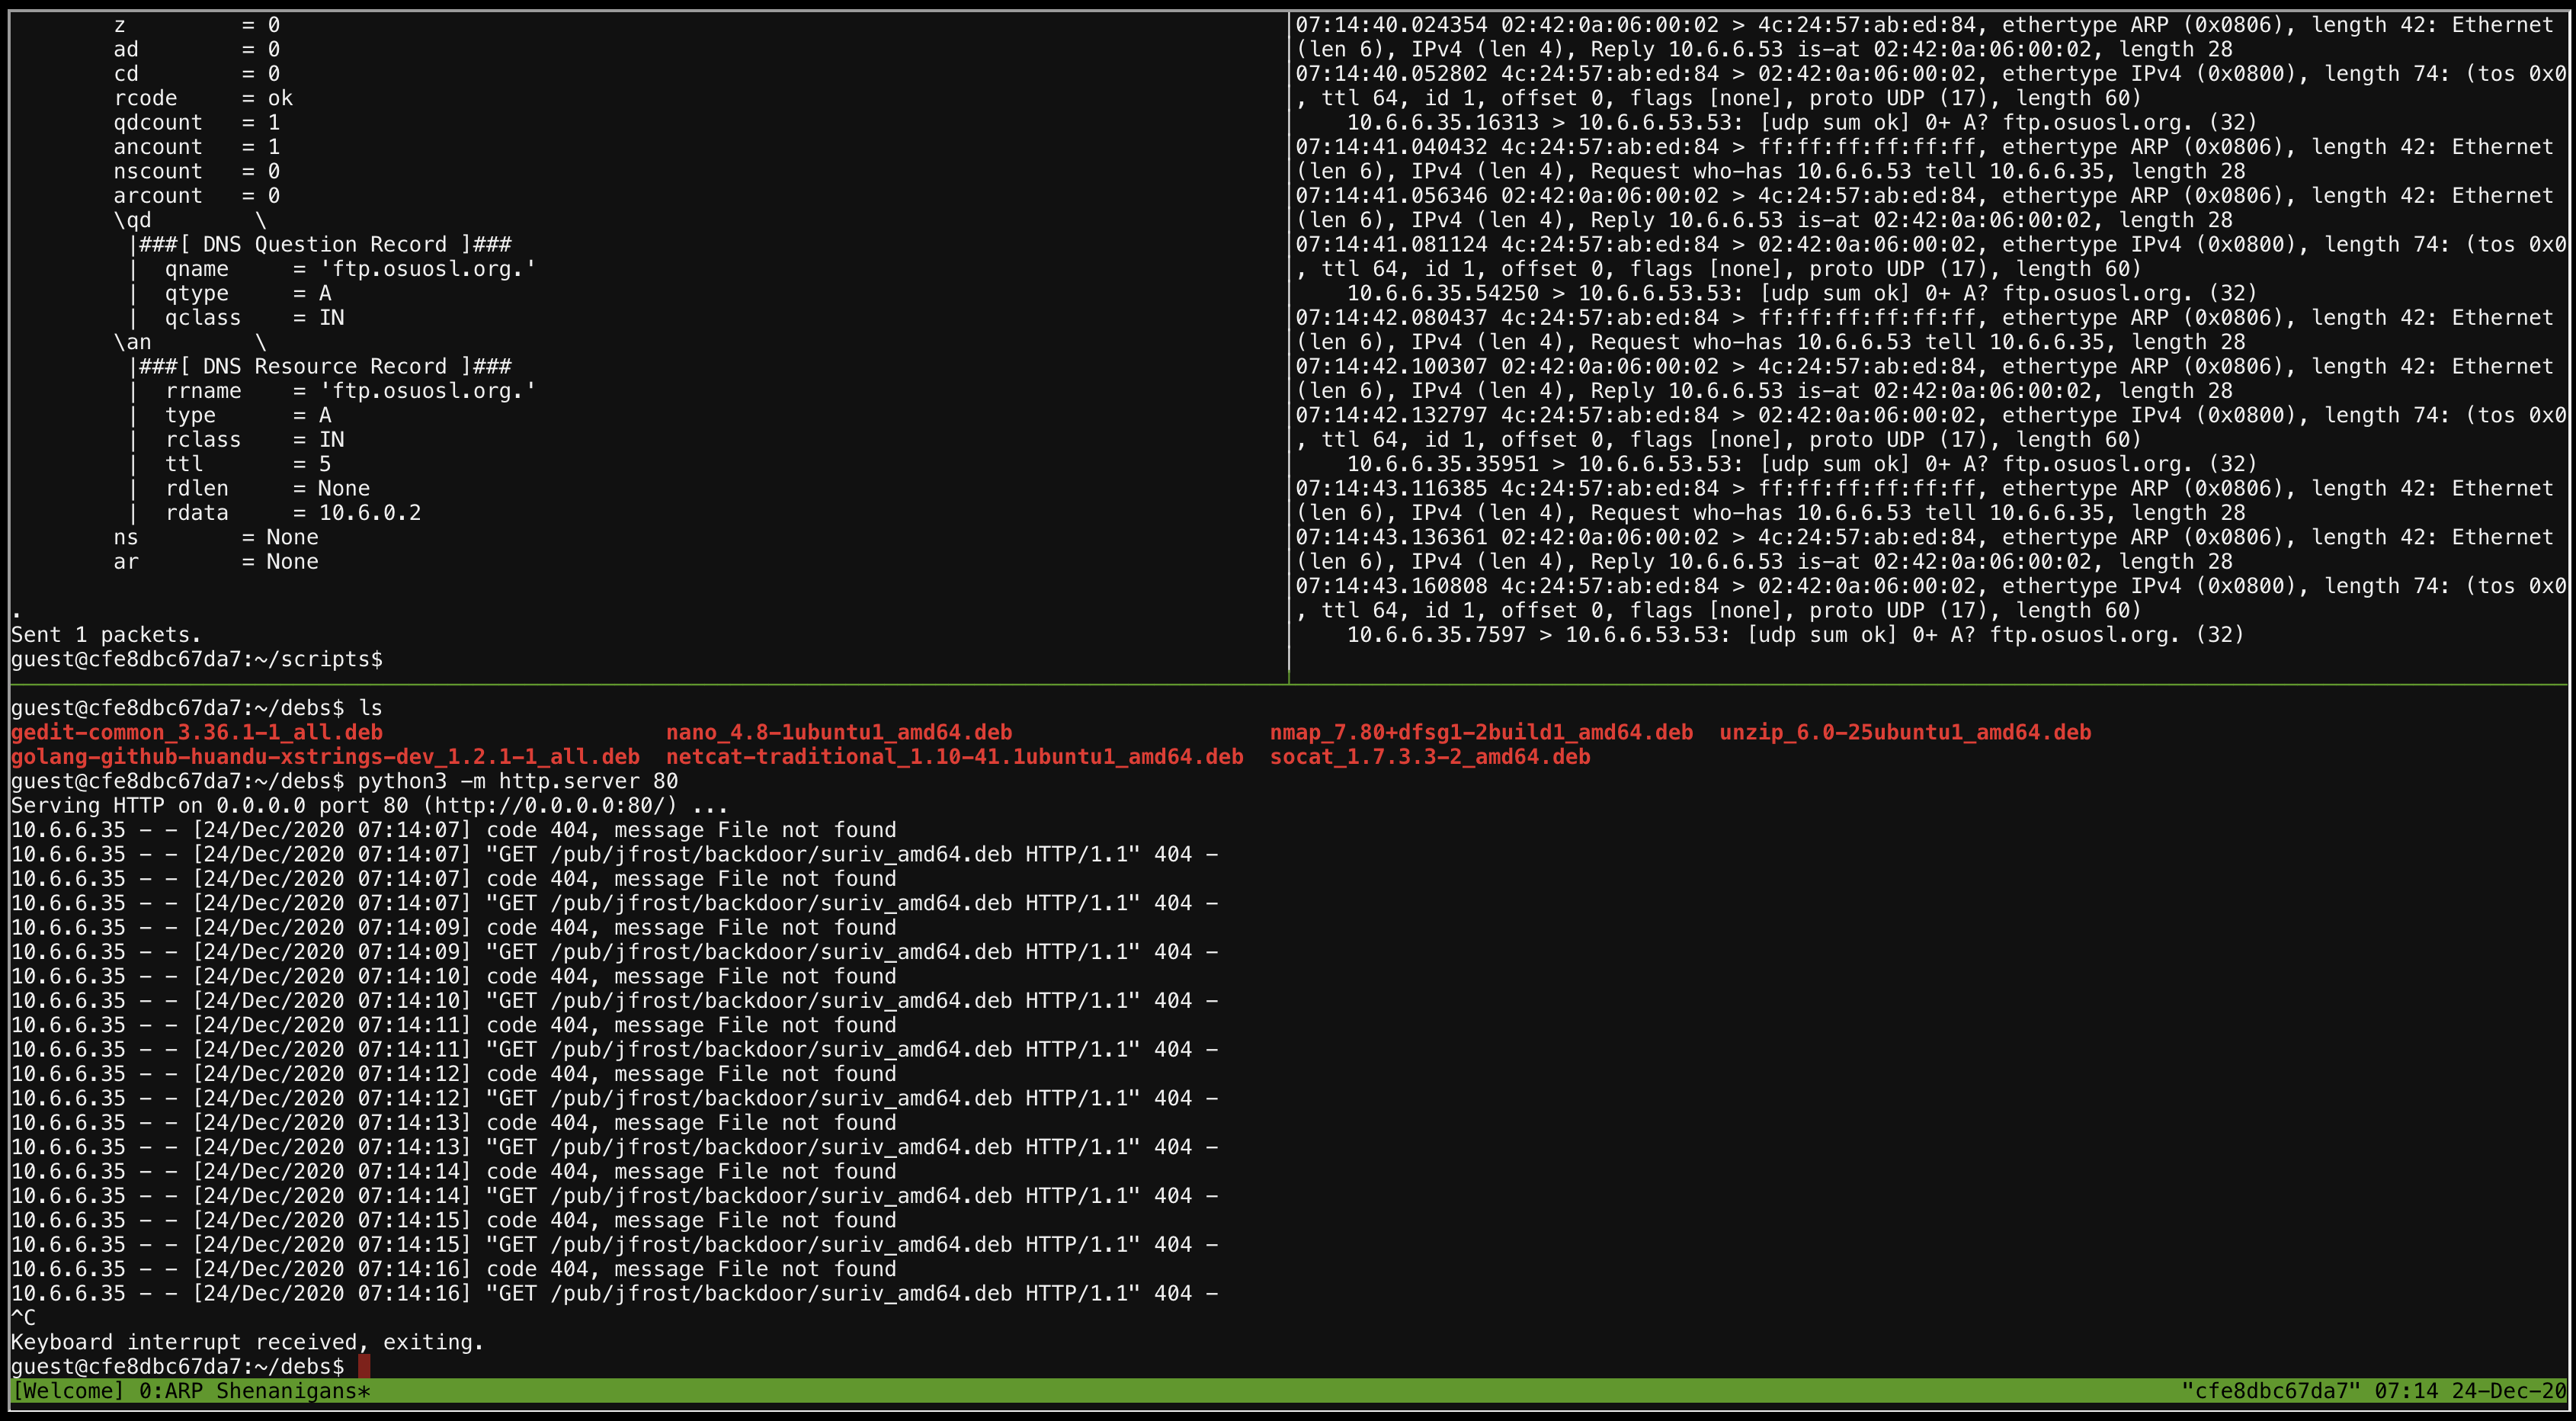The height and width of the screenshot is (1421, 2576).
Task: Click the 'arcount = 0' line
Action: [x=197, y=196]
